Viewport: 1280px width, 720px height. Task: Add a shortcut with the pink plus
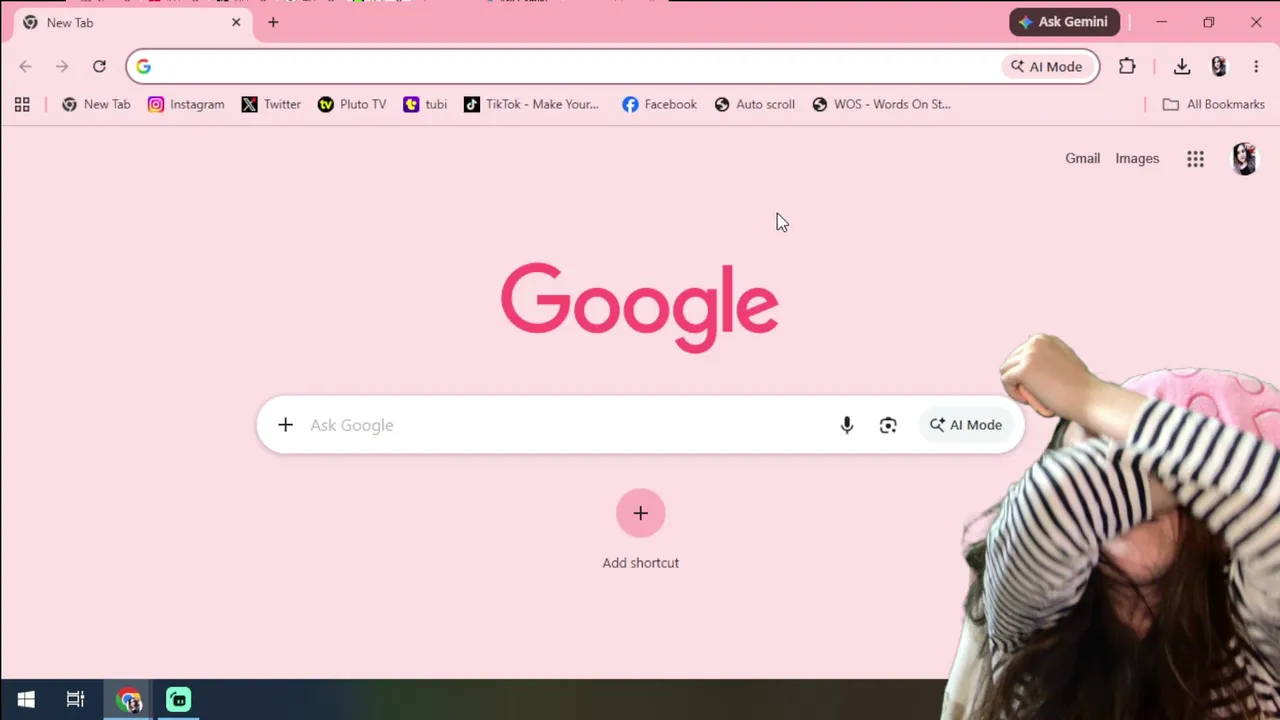point(641,513)
